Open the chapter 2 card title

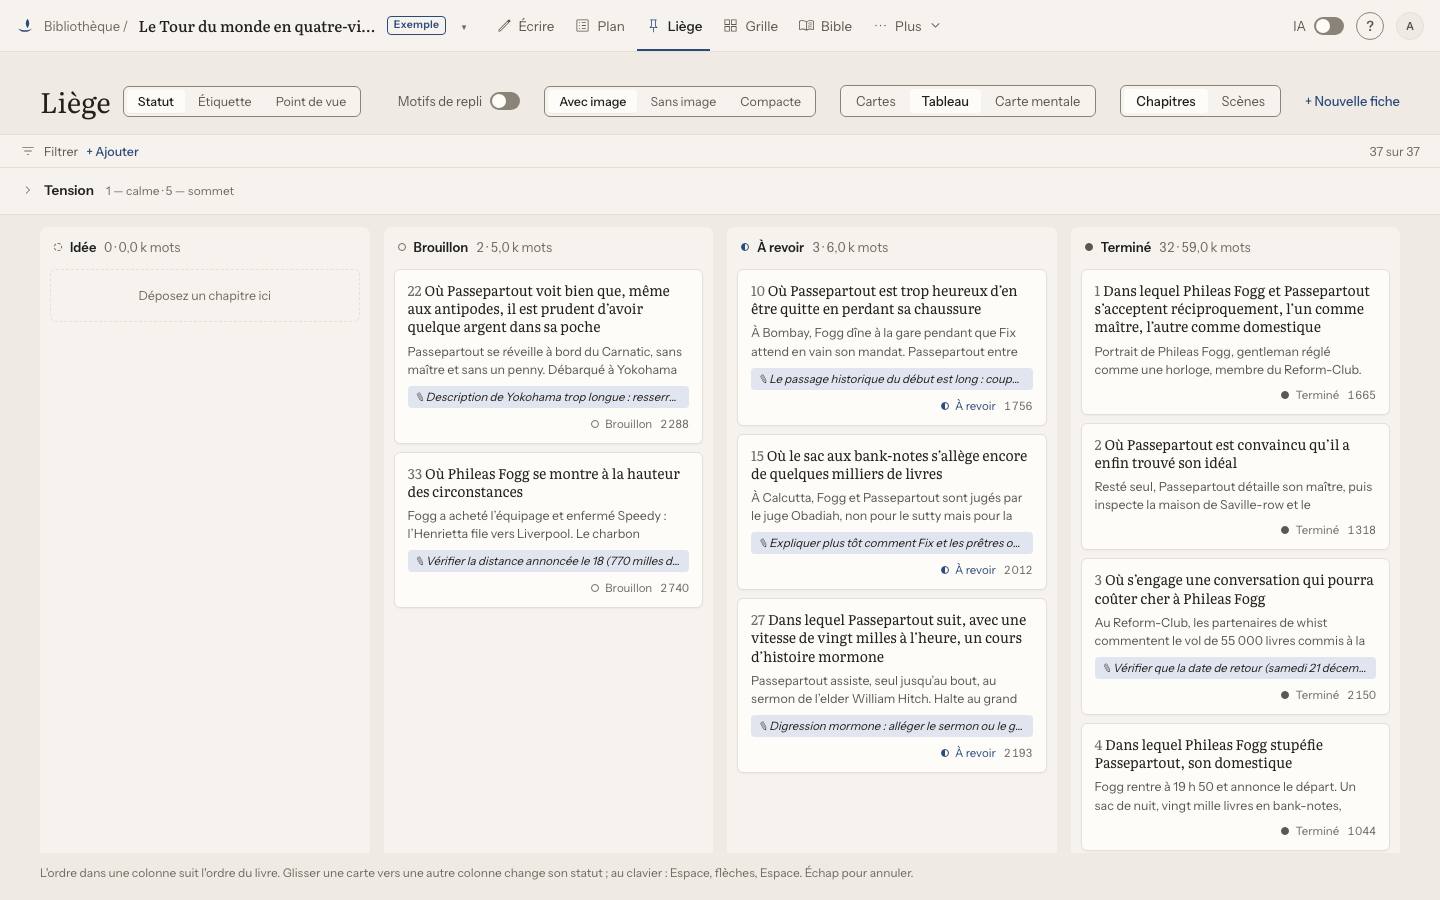point(1222,454)
